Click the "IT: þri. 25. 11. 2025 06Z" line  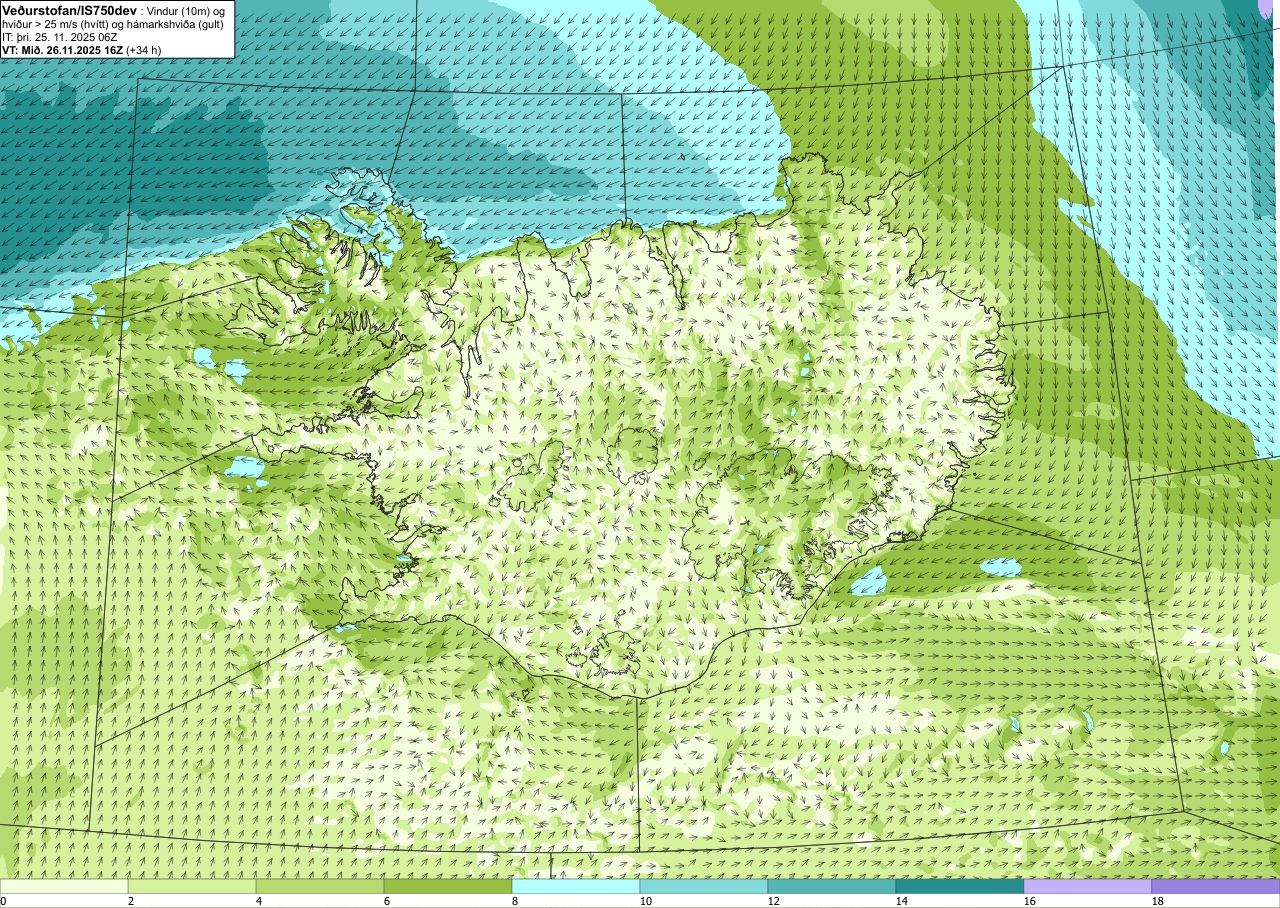click(x=60, y=37)
